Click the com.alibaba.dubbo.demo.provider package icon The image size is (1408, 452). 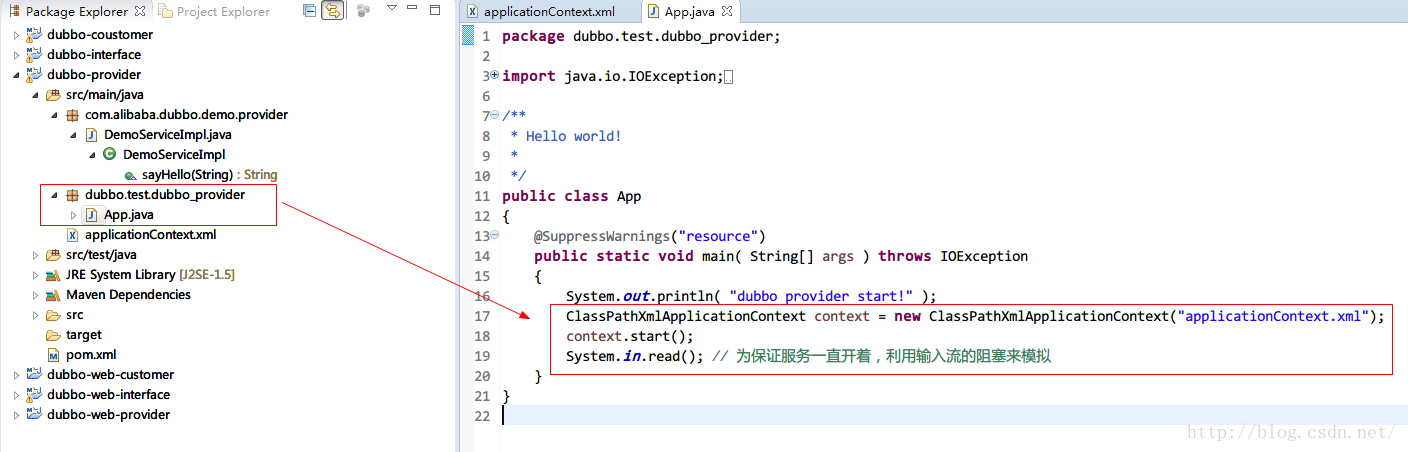[x=72, y=115]
